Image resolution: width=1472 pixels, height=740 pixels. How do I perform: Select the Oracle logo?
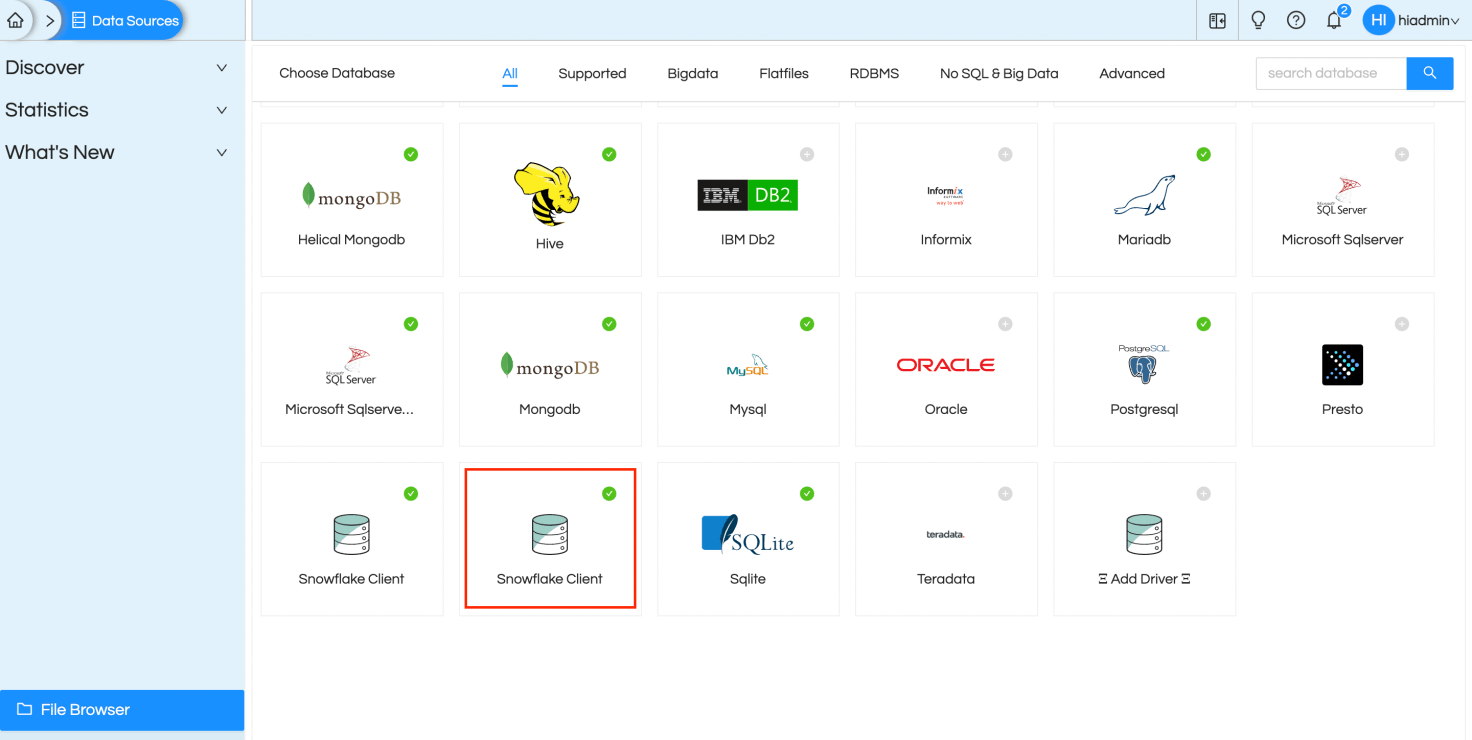click(x=945, y=365)
